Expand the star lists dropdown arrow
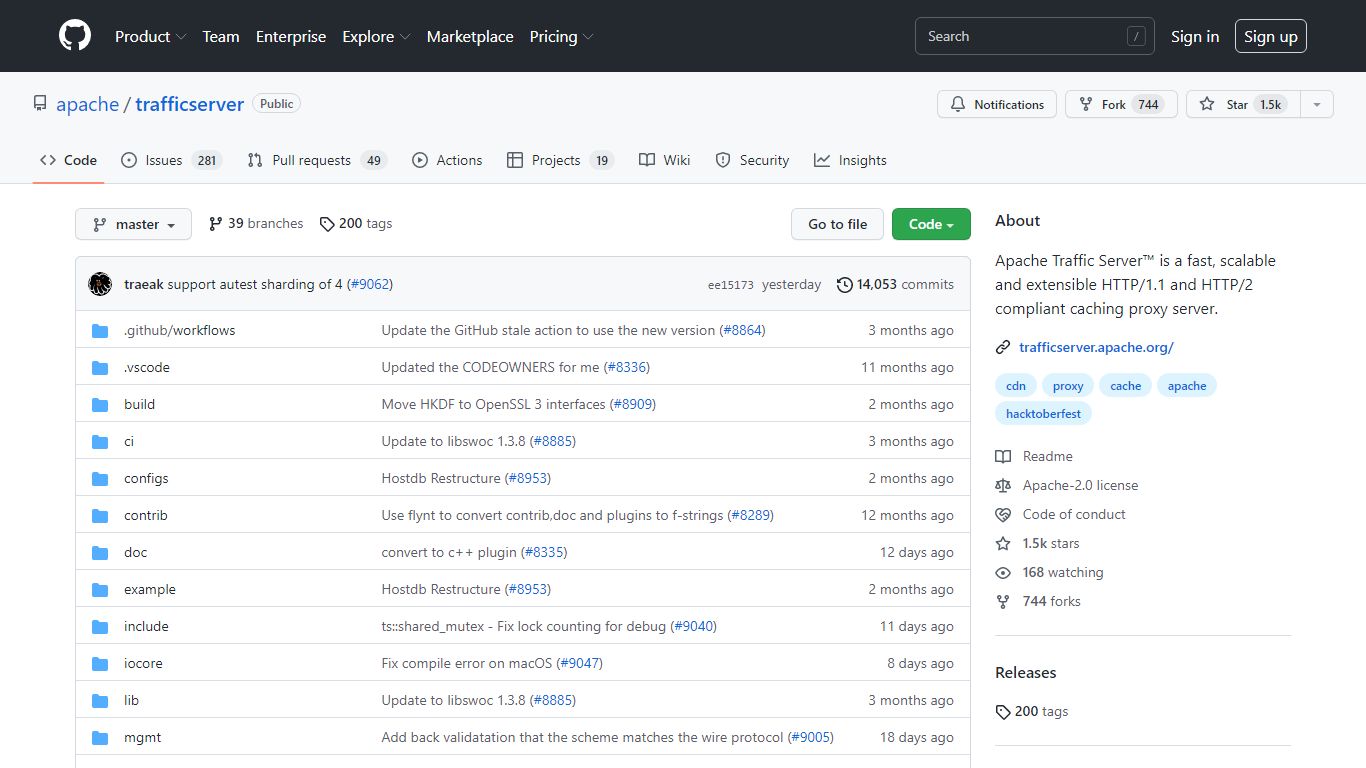This screenshot has height=768, width=1366. 1317,104
